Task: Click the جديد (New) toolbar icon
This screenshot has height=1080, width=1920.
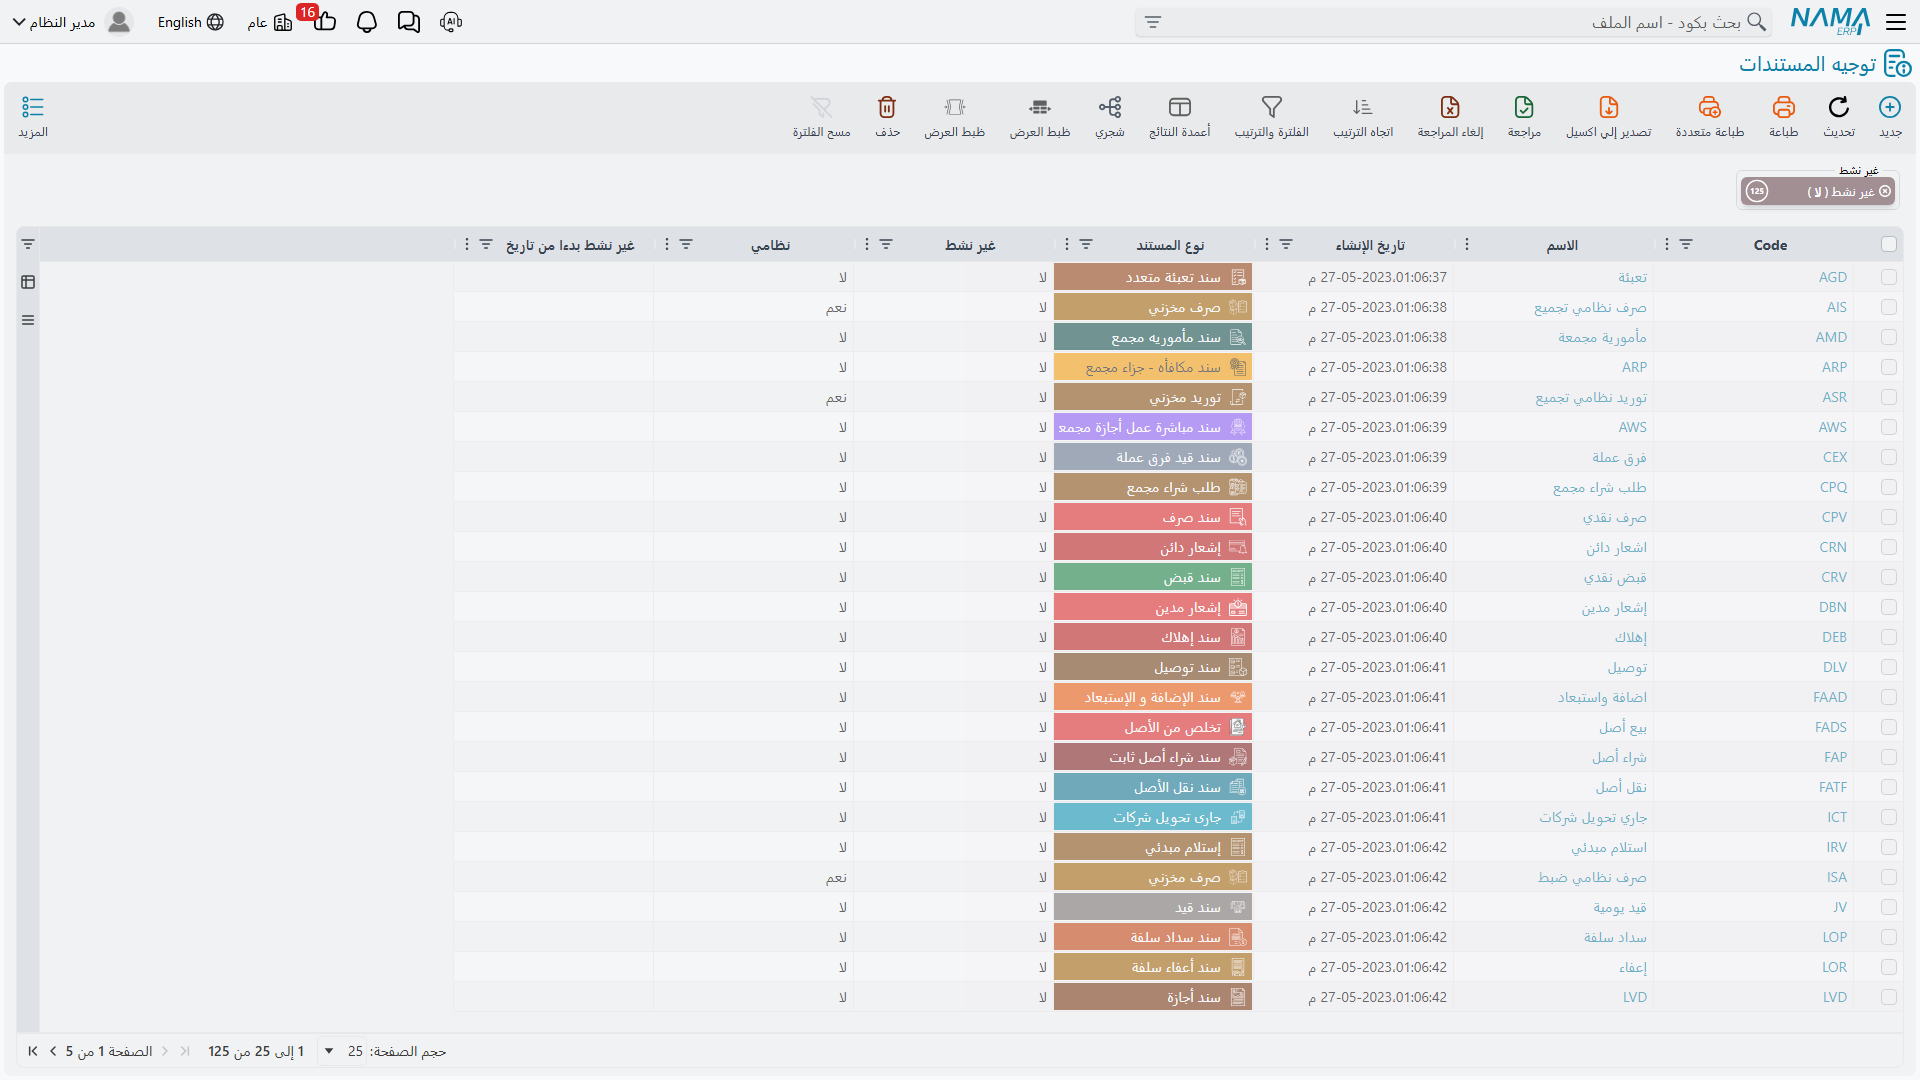Action: pyautogui.click(x=1889, y=108)
